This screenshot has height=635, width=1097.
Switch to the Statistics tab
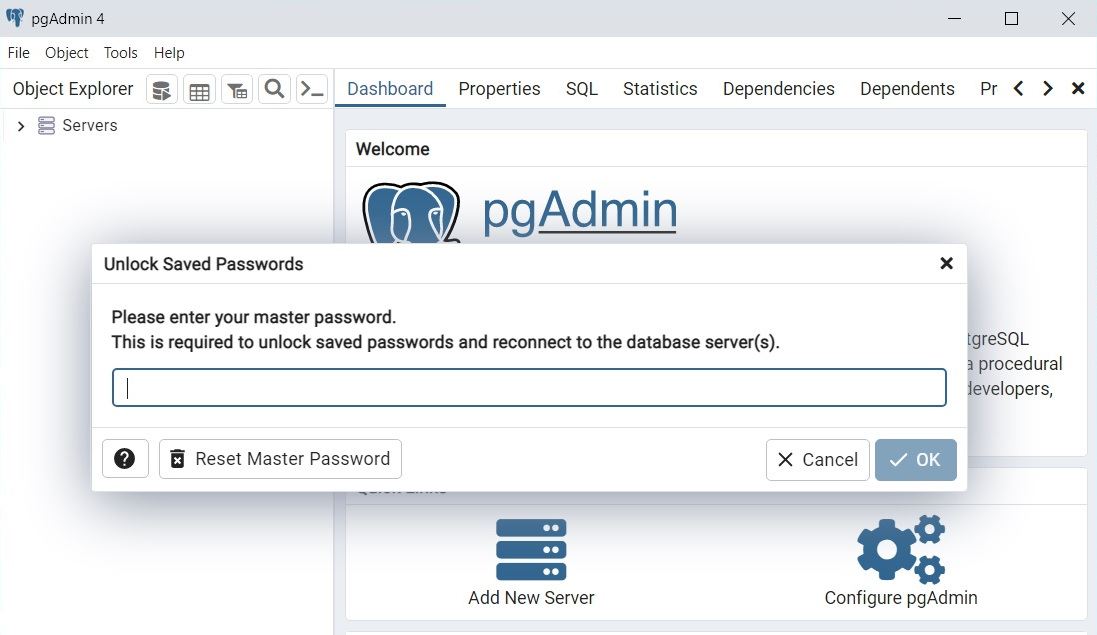pyautogui.click(x=660, y=89)
